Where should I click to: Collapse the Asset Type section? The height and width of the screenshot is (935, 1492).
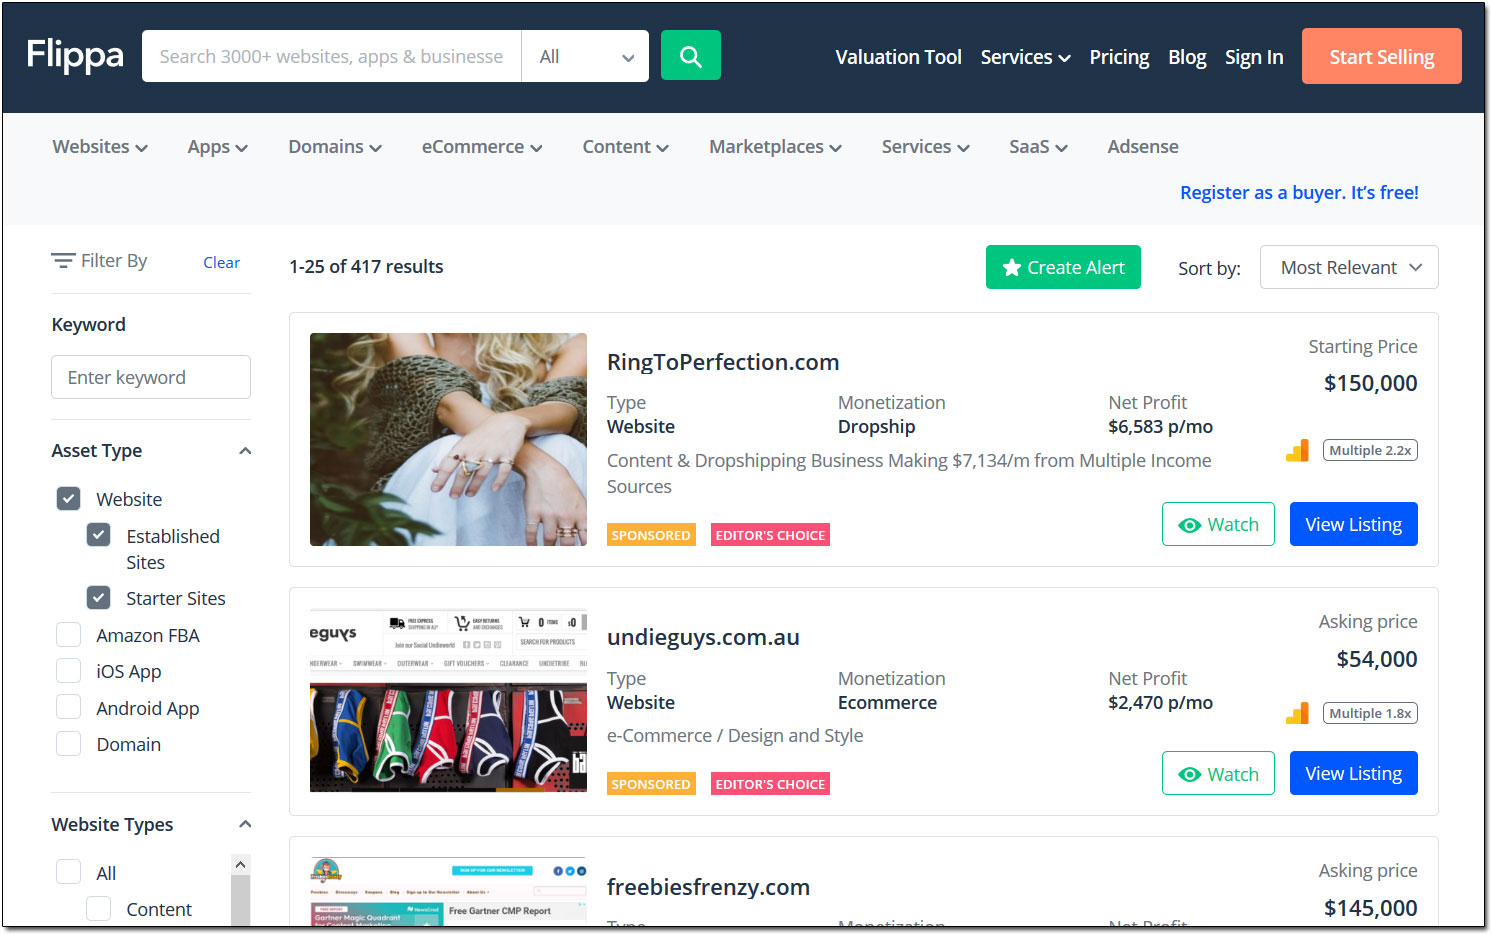click(x=245, y=451)
